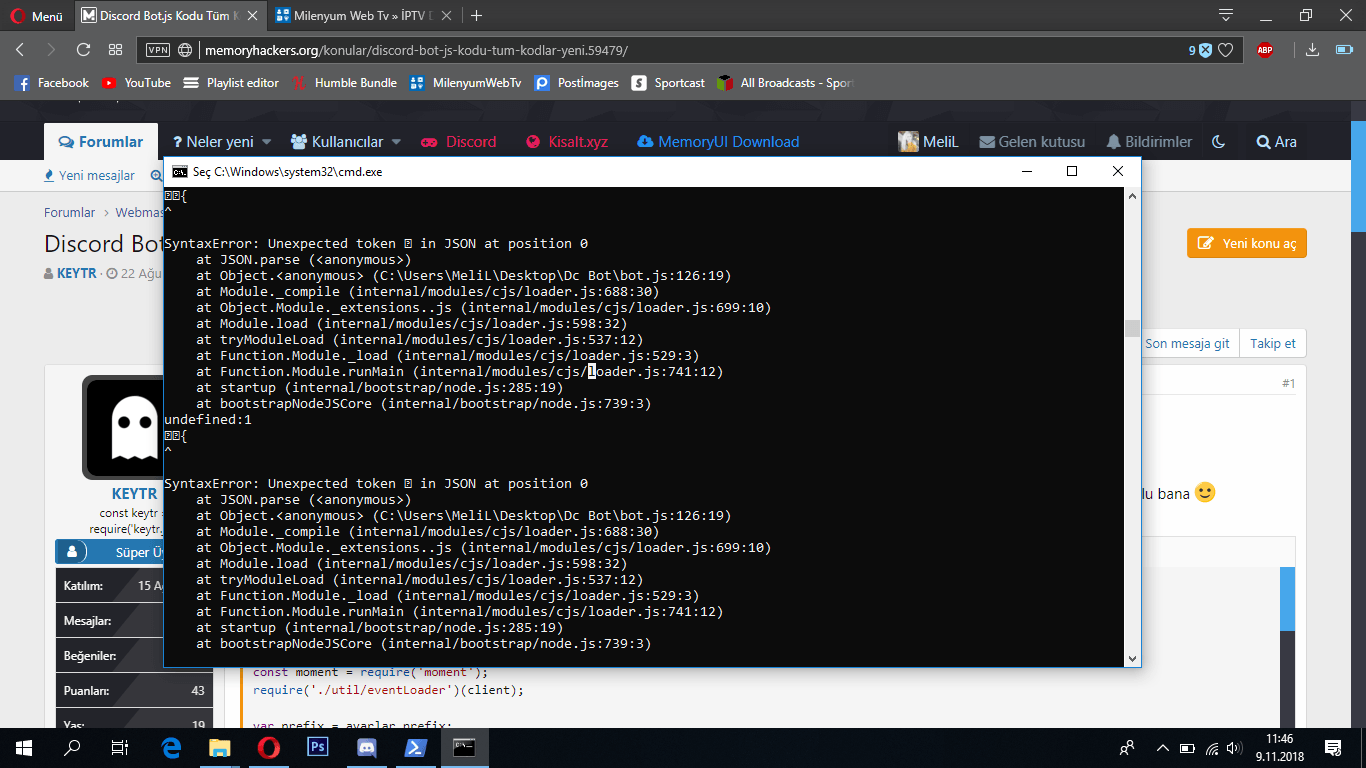Screen dimensions: 1366x768
Task: Switch to the Discord Bot.js Kodu tab
Action: click(168, 16)
